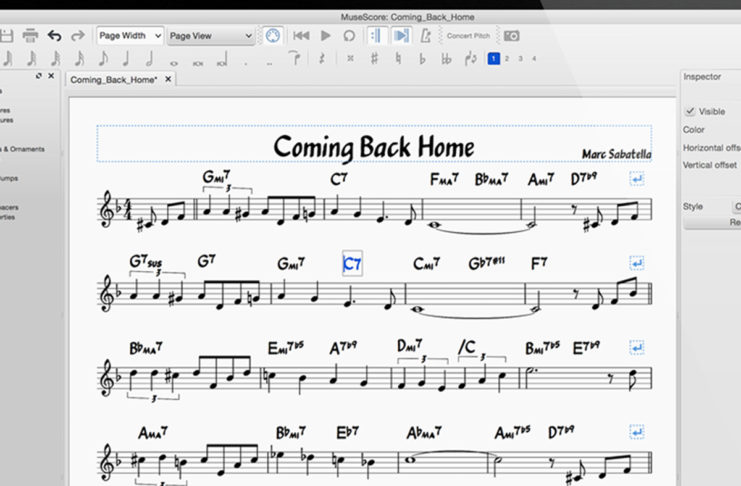Image resolution: width=741 pixels, height=486 pixels.
Task: Toggle play repeats button
Action: coord(376,36)
